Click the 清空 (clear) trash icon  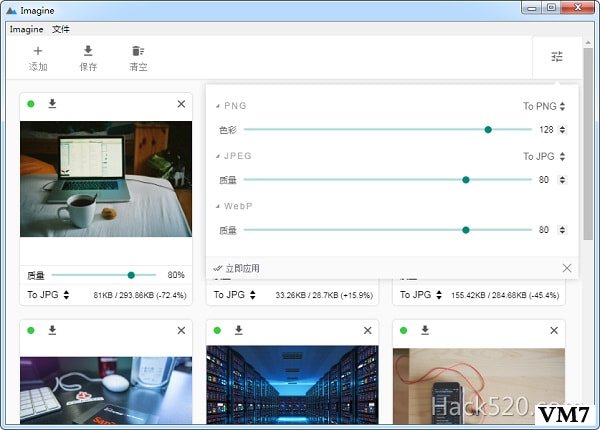138,51
